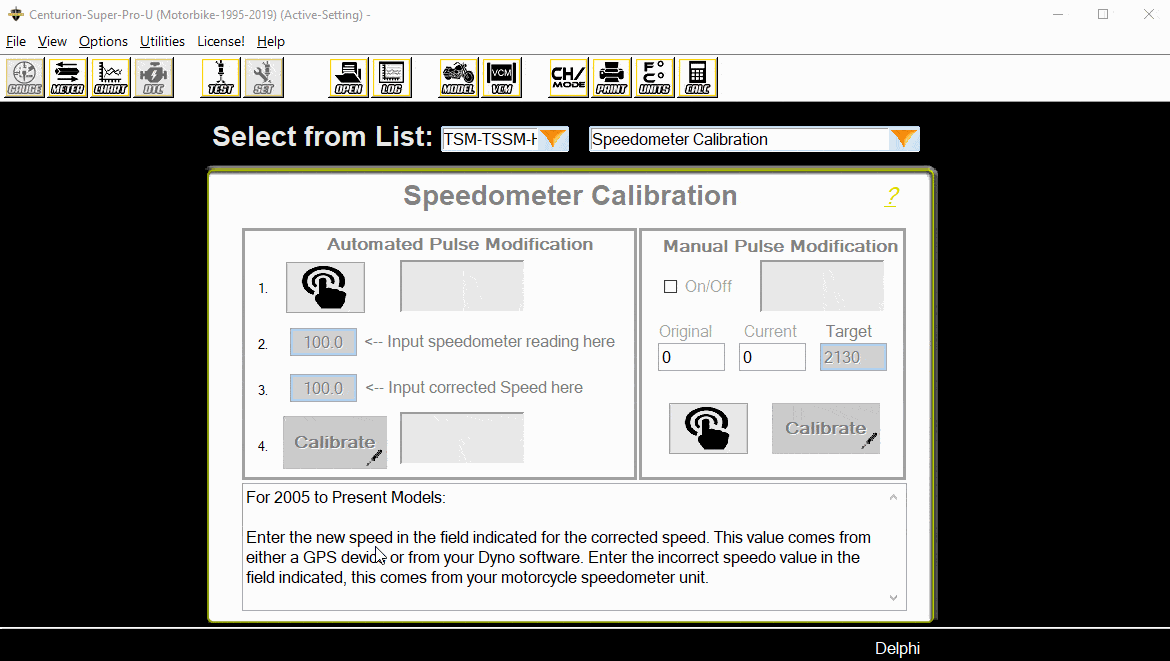Viewport: 1170px width, 661px height.
Task: Click the Calibrate button in Automated Pulse Modification
Action: tap(335, 441)
